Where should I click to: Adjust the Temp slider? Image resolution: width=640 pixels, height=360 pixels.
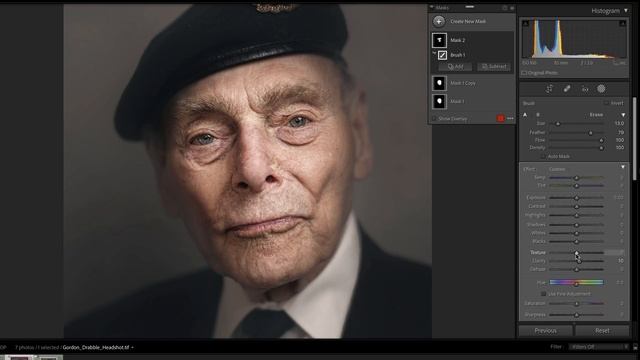click(x=576, y=178)
